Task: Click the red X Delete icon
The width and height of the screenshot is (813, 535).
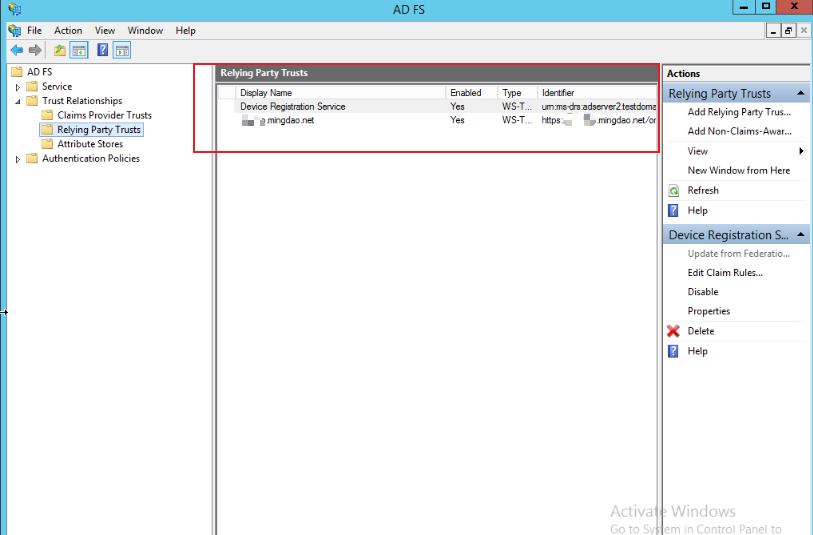Action: [673, 331]
